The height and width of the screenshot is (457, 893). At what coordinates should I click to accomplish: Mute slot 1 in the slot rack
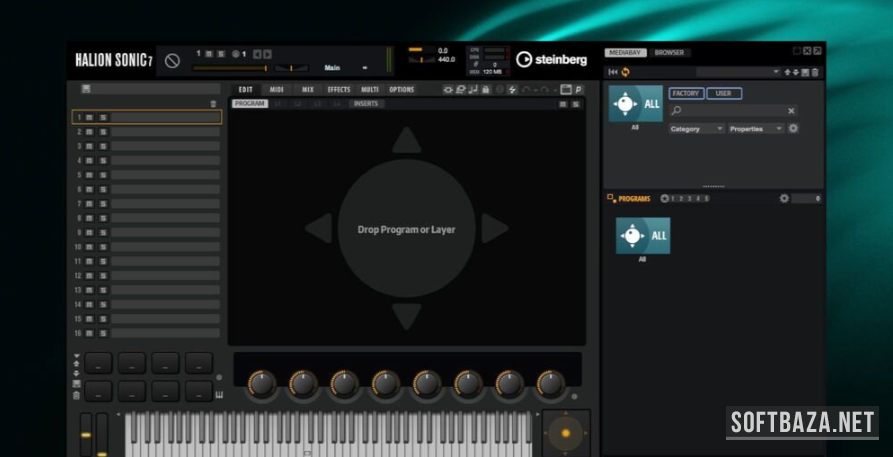89,117
